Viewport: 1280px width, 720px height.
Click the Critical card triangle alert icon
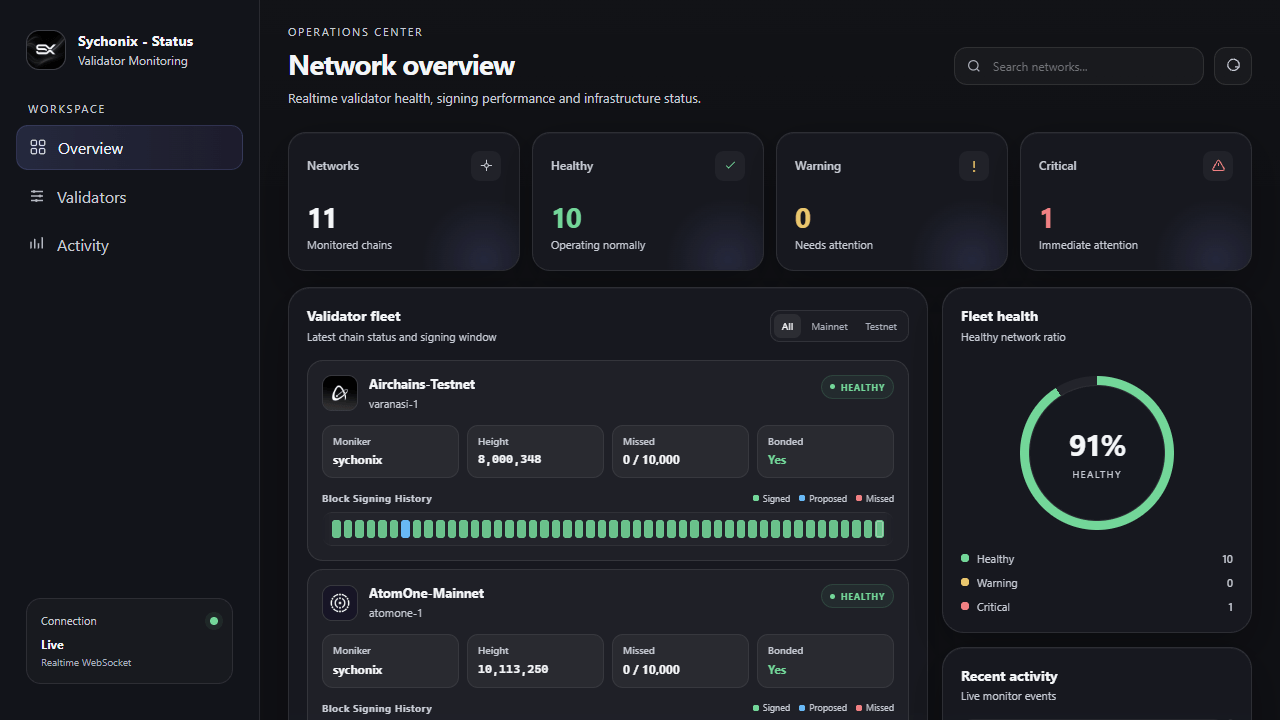click(x=1218, y=166)
